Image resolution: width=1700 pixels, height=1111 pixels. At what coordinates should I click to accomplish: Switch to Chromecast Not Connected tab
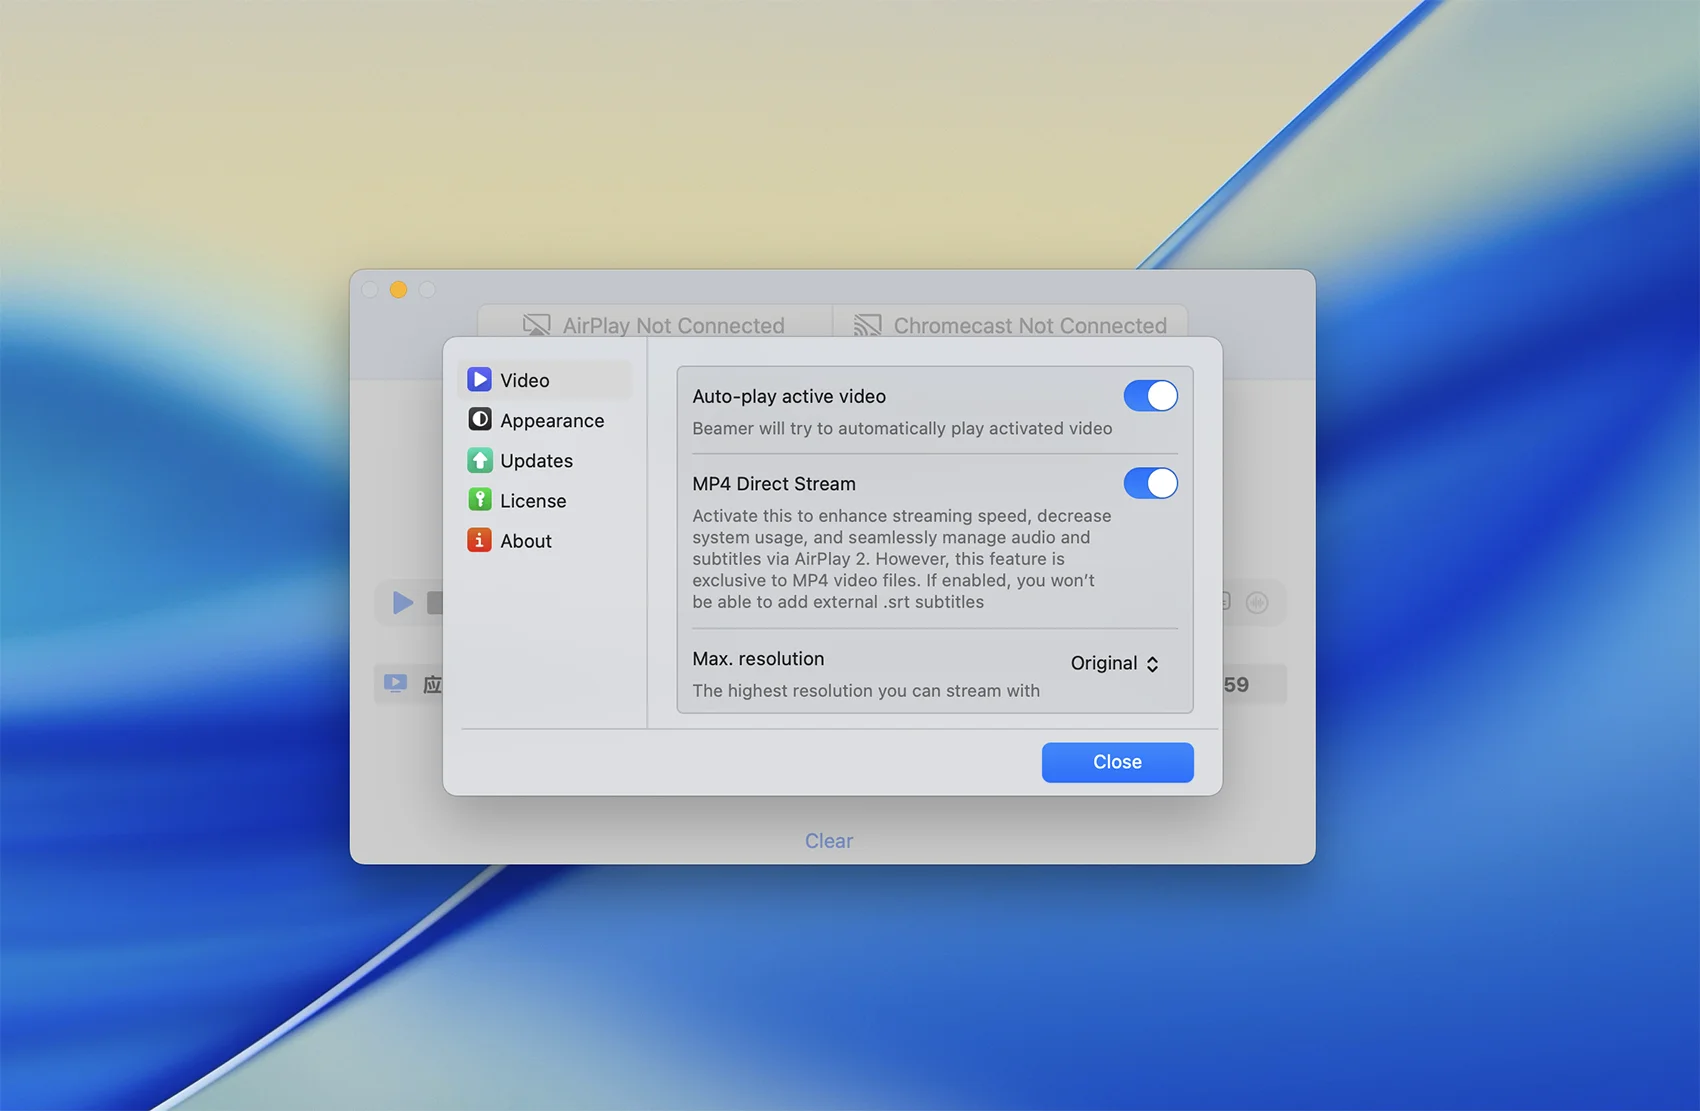tap(1010, 325)
